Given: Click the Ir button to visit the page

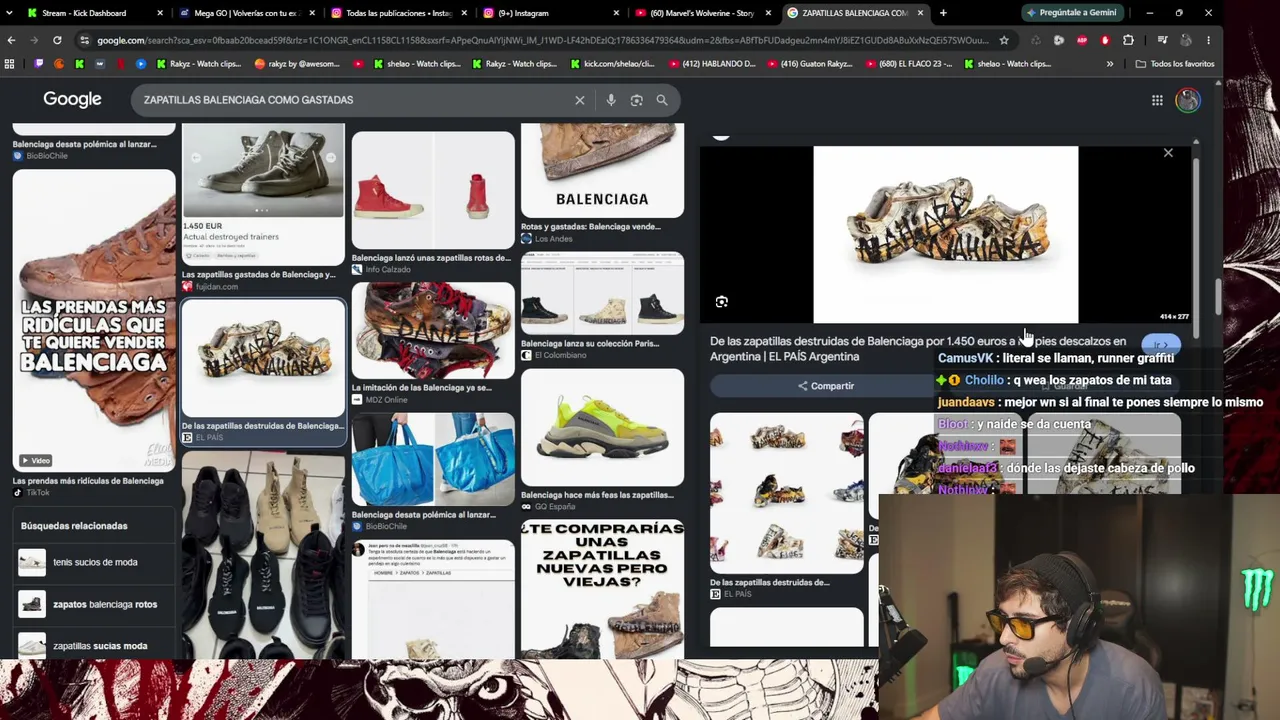Looking at the screenshot, I should pyautogui.click(x=1160, y=345).
